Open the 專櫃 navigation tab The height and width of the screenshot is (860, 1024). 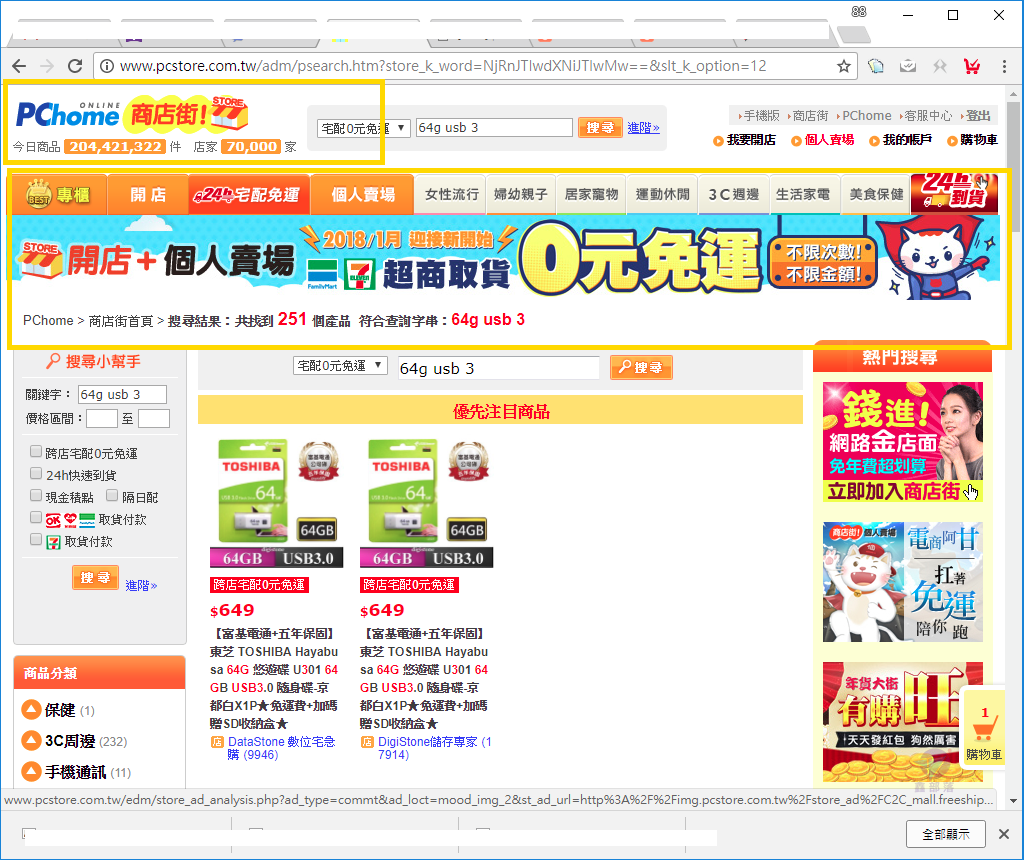57,195
